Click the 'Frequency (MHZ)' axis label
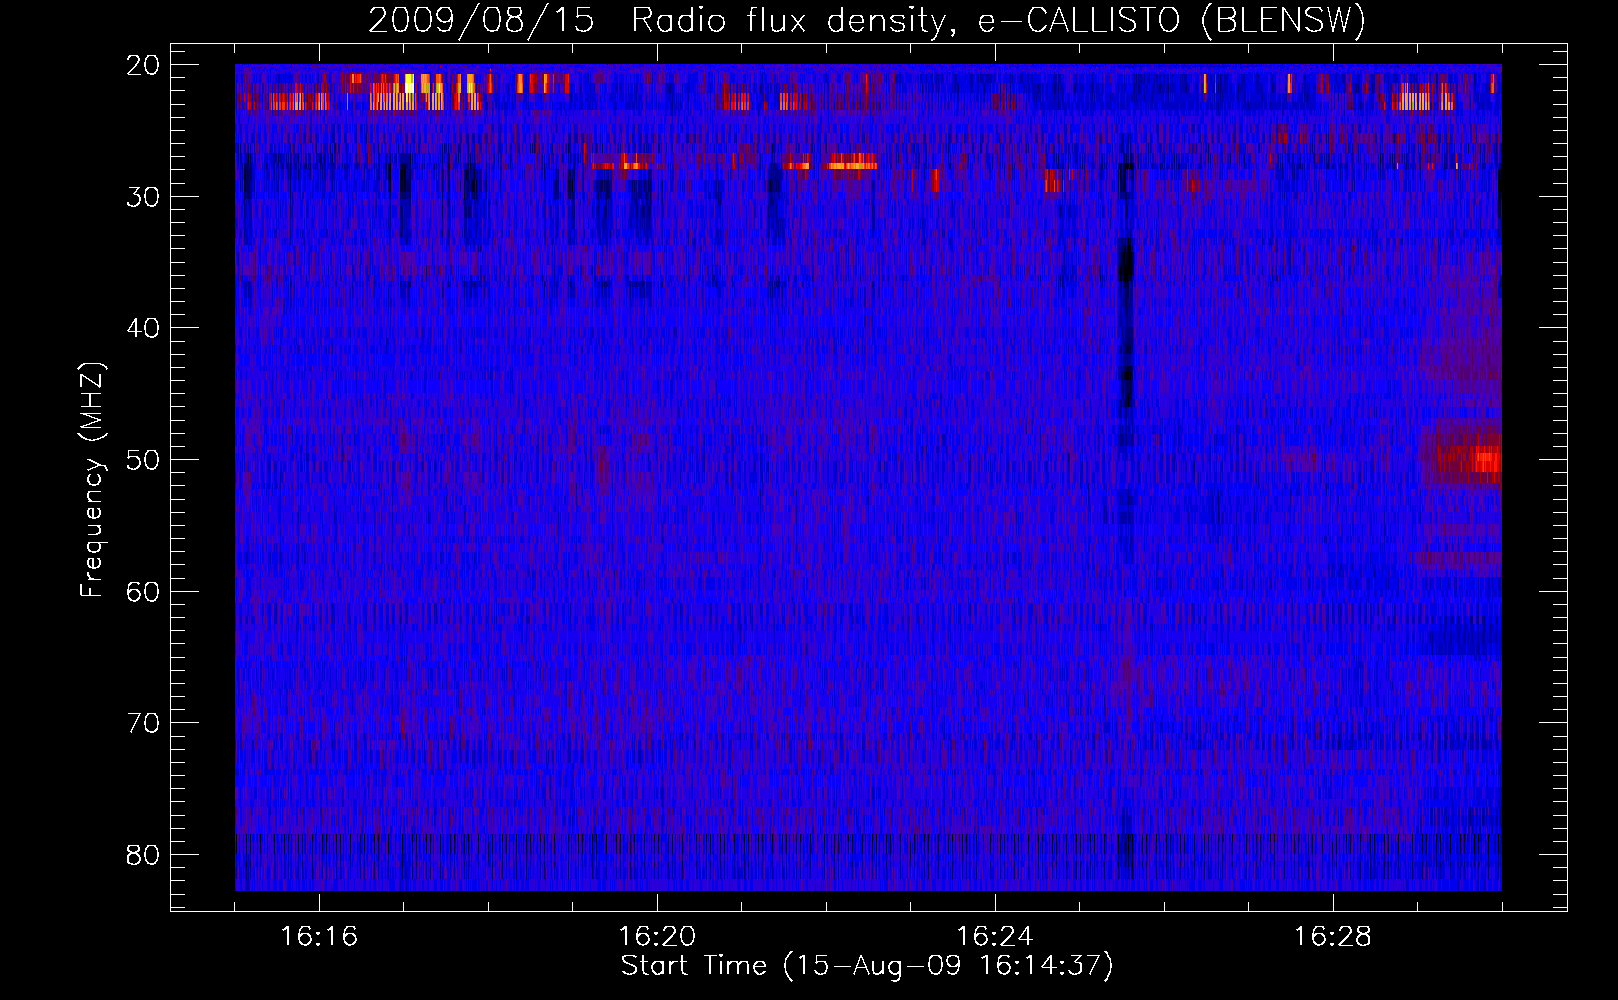Image resolution: width=1618 pixels, height=1000 pixels. (x=92, y=480)
